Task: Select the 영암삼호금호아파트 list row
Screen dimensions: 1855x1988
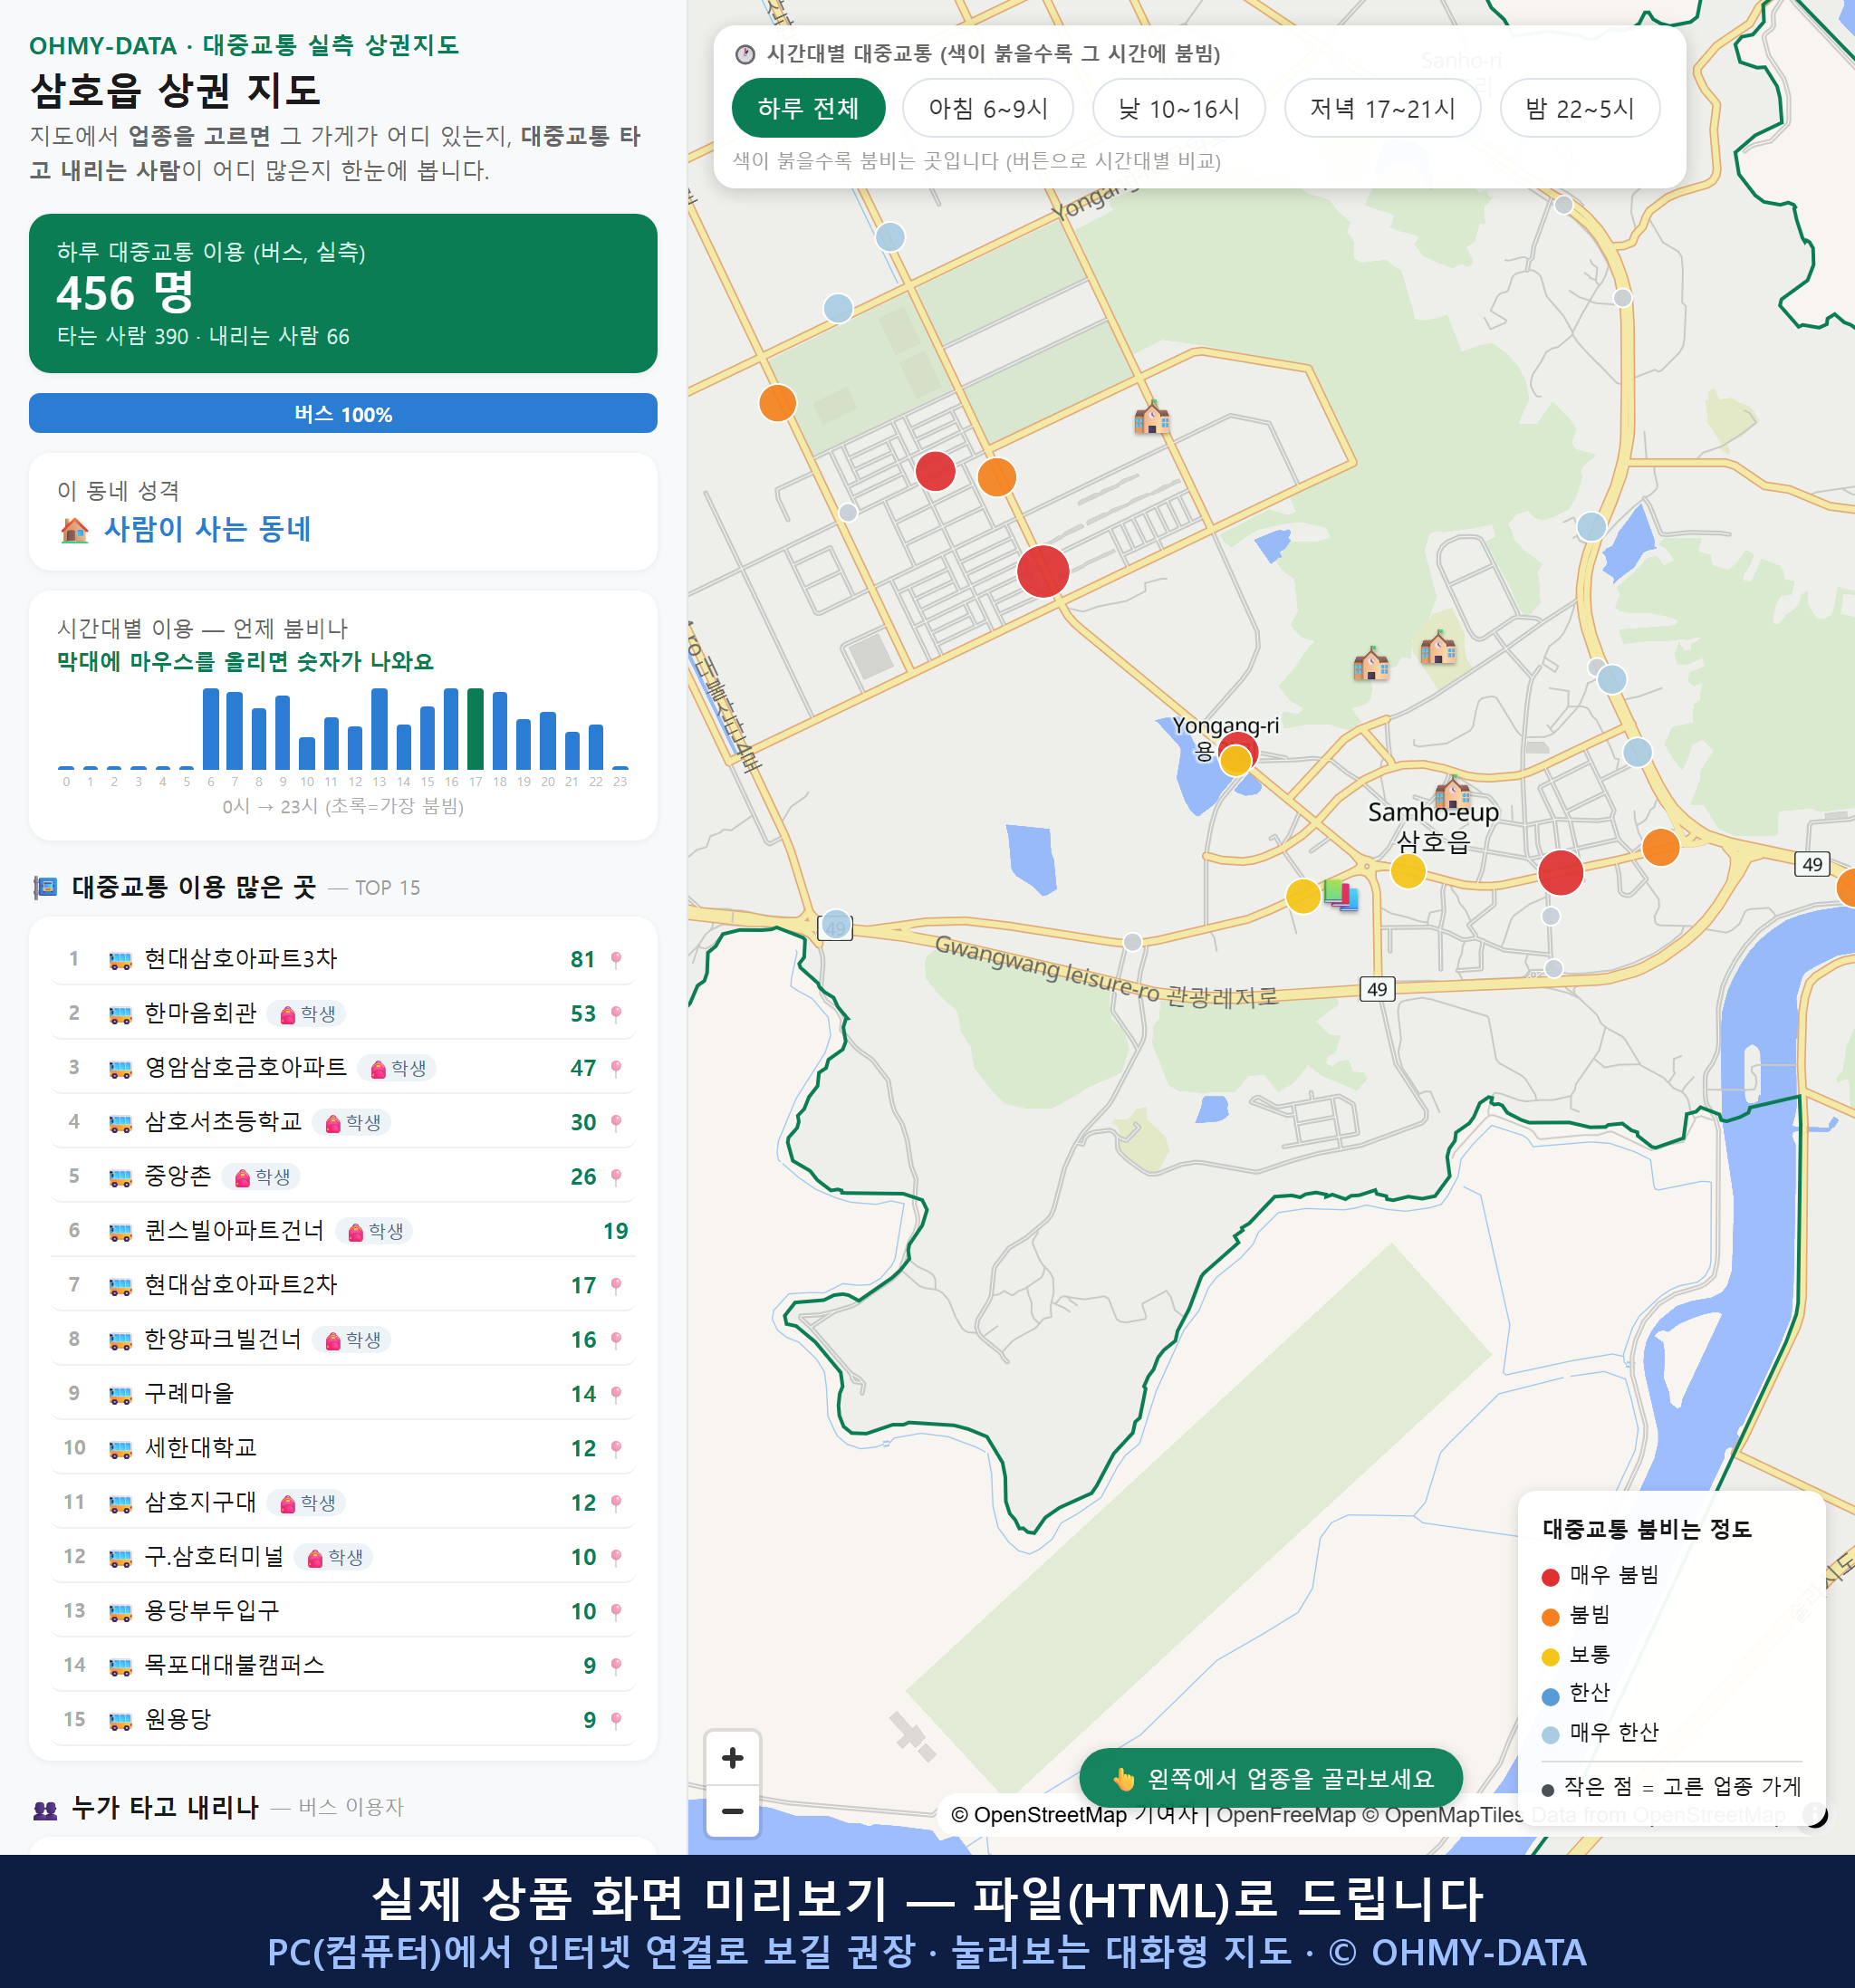Action: 343,1068
